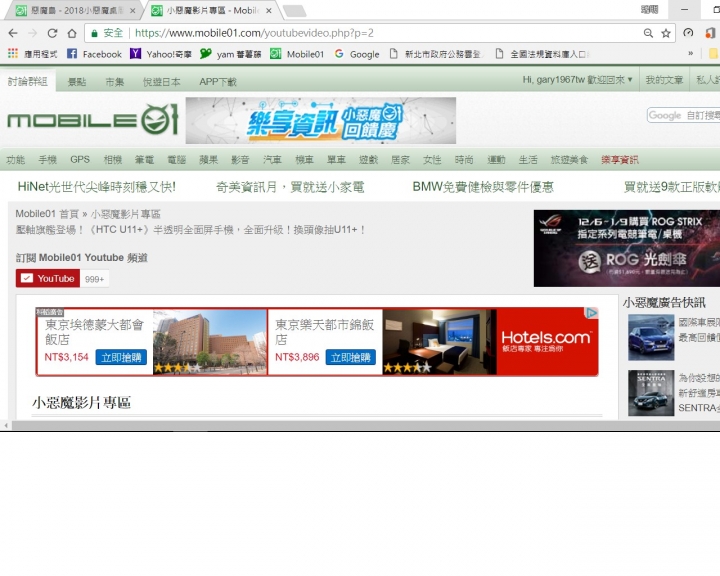This screenshot has height=576, width=720.
Task: Click 立即搶購 for 東京埃德蒙大都會飯店
Action: click(x=121, y=357)
